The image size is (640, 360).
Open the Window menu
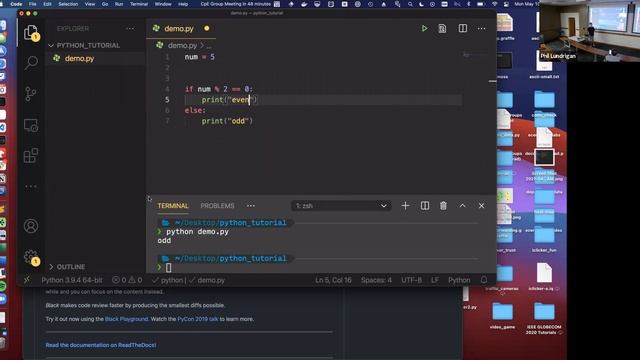pos(163,4)
